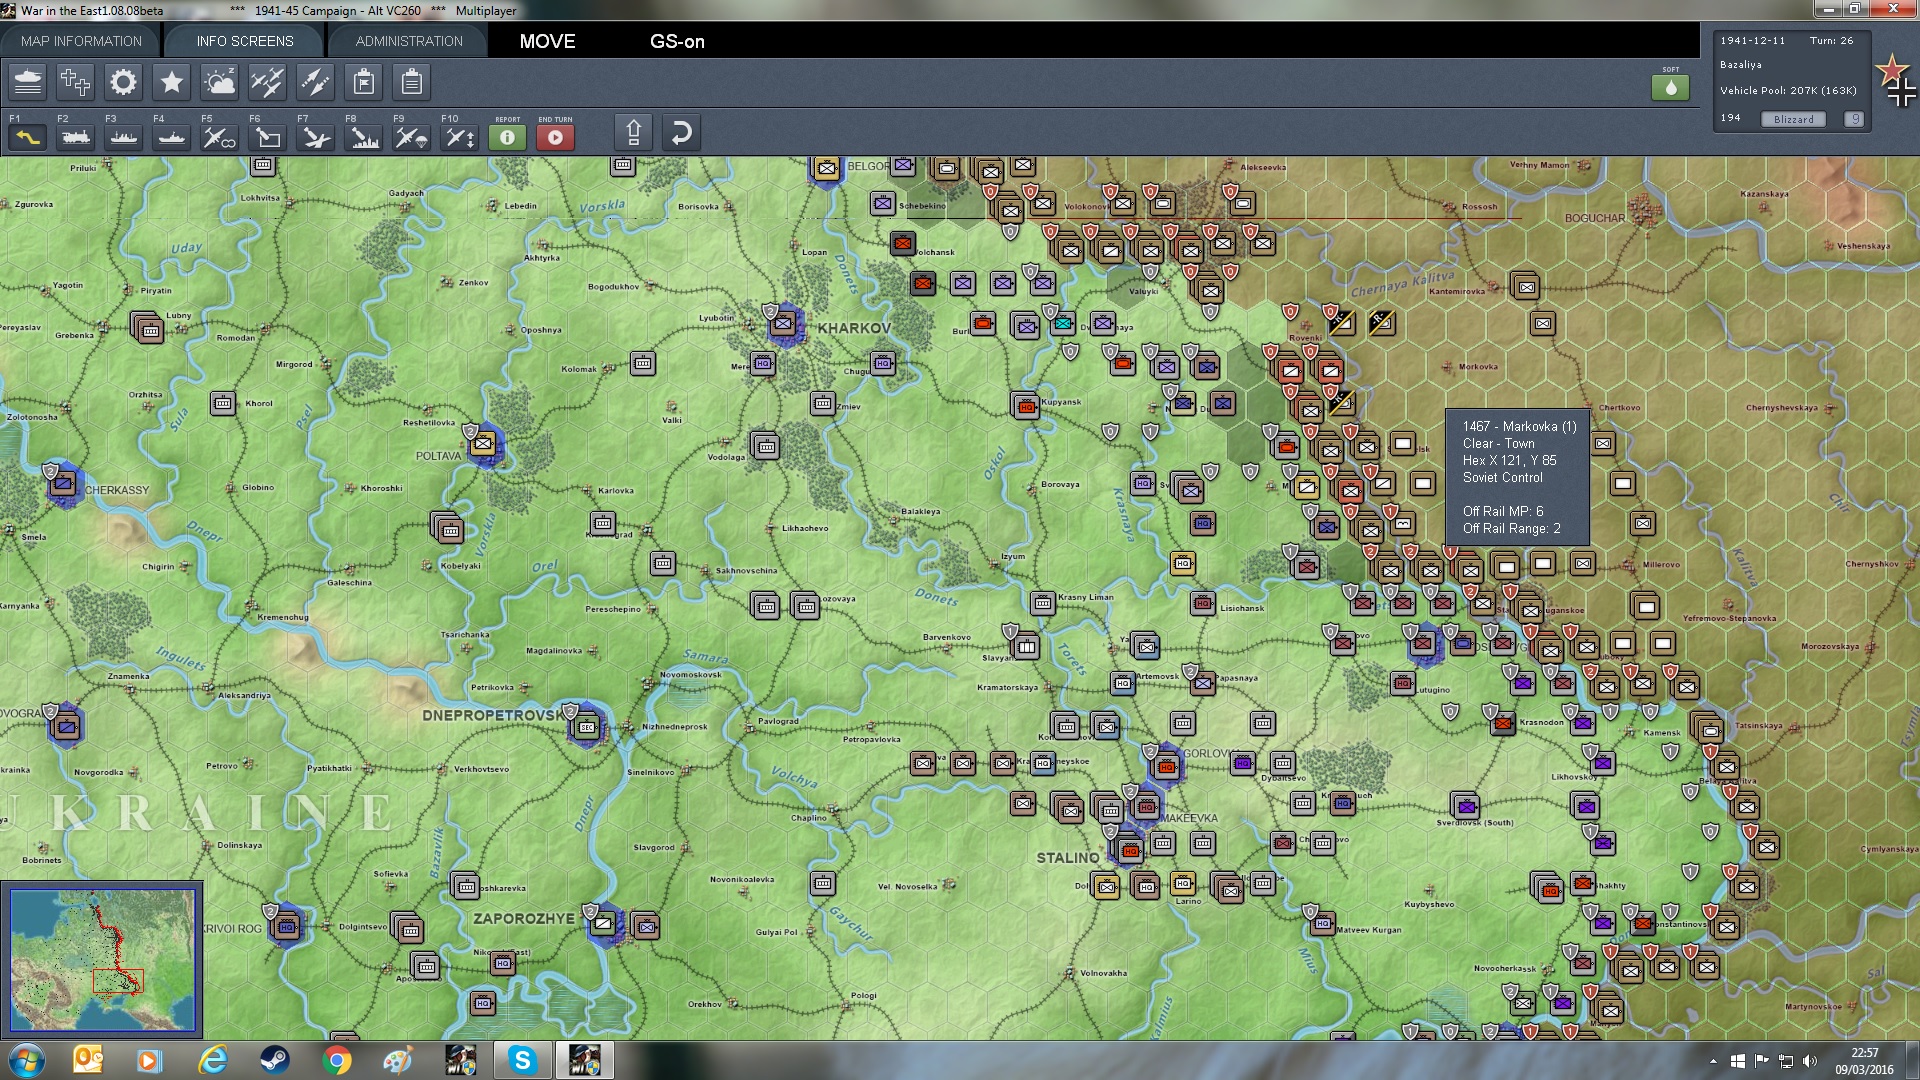The height and width of the screenshot is (1080, 1920).
Task: Click the red star and cross emblem
Action: [1894, 79]
